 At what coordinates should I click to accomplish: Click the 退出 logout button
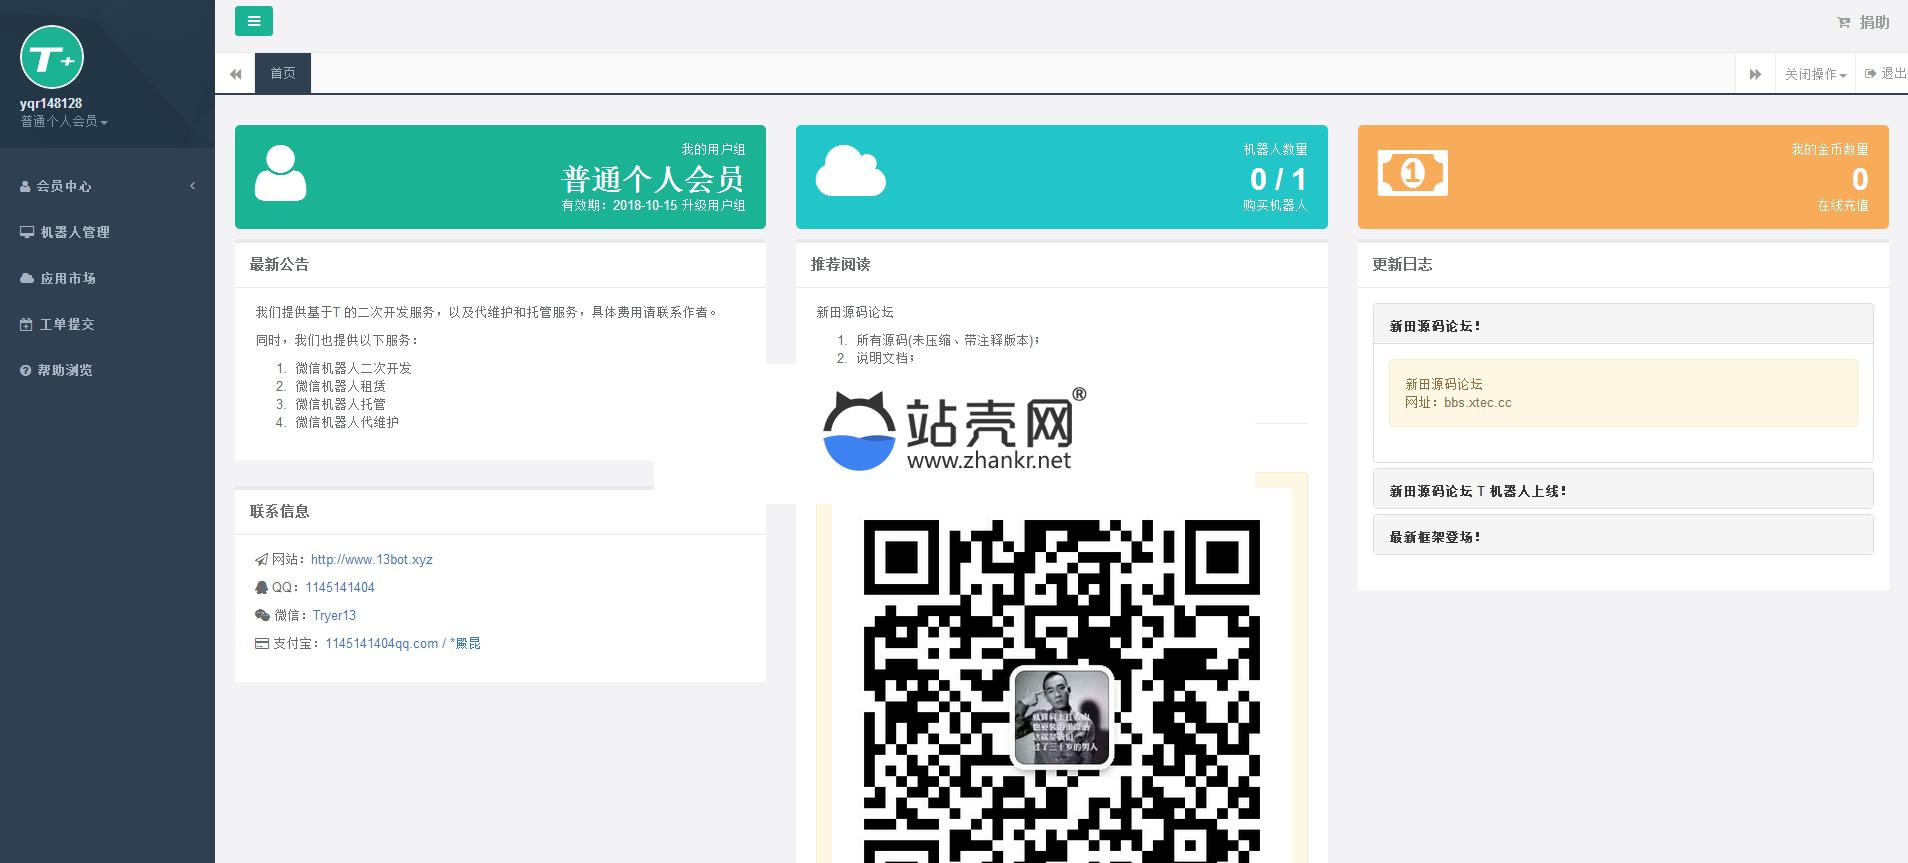pyautogui.click(x=1885, y=74)
